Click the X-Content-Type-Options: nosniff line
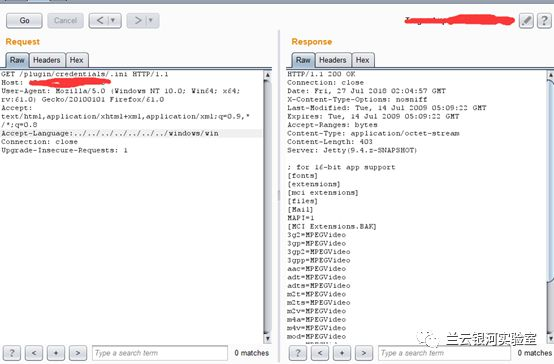This screenshot has width=554, height=364. 357,99
